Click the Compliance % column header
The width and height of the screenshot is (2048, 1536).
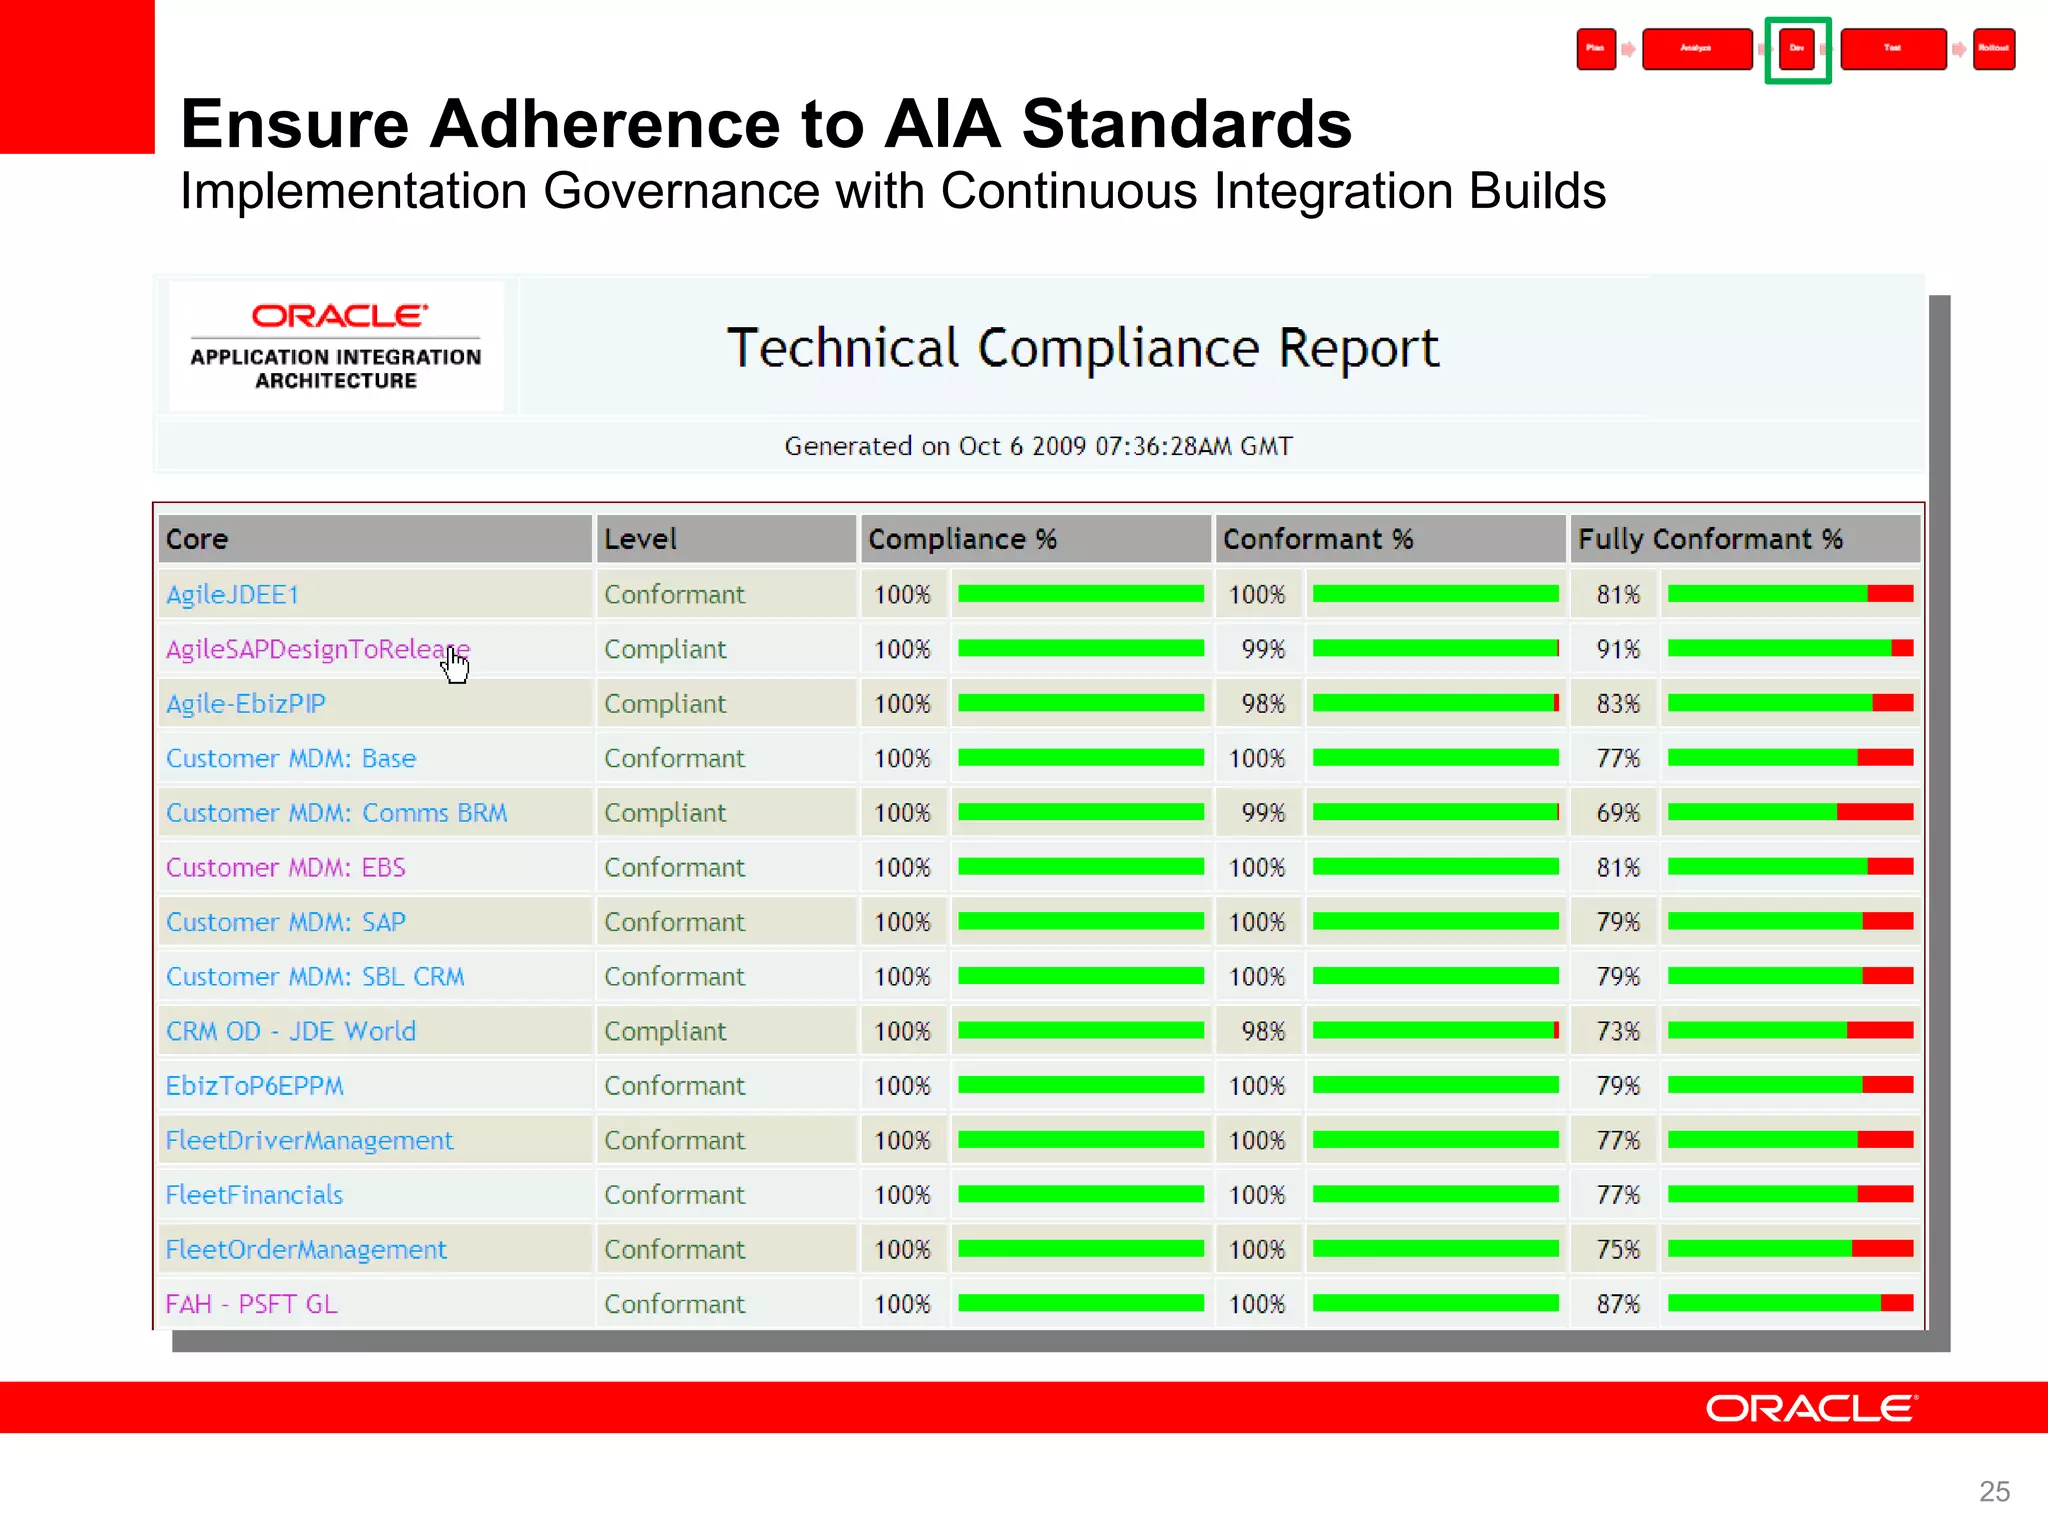(1036, 539)
